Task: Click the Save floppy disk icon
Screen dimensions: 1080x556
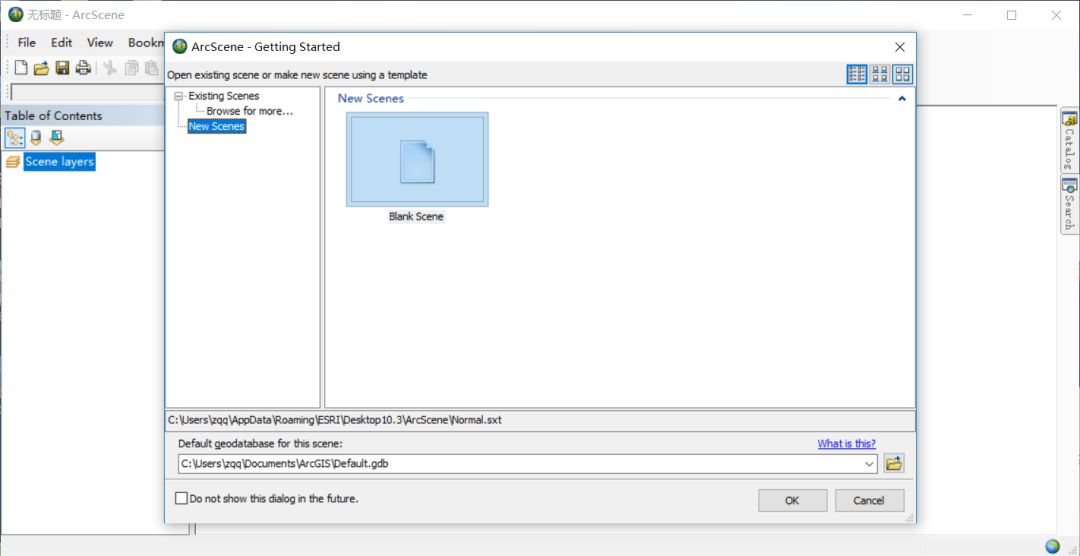Action: (x=63, y=67)
